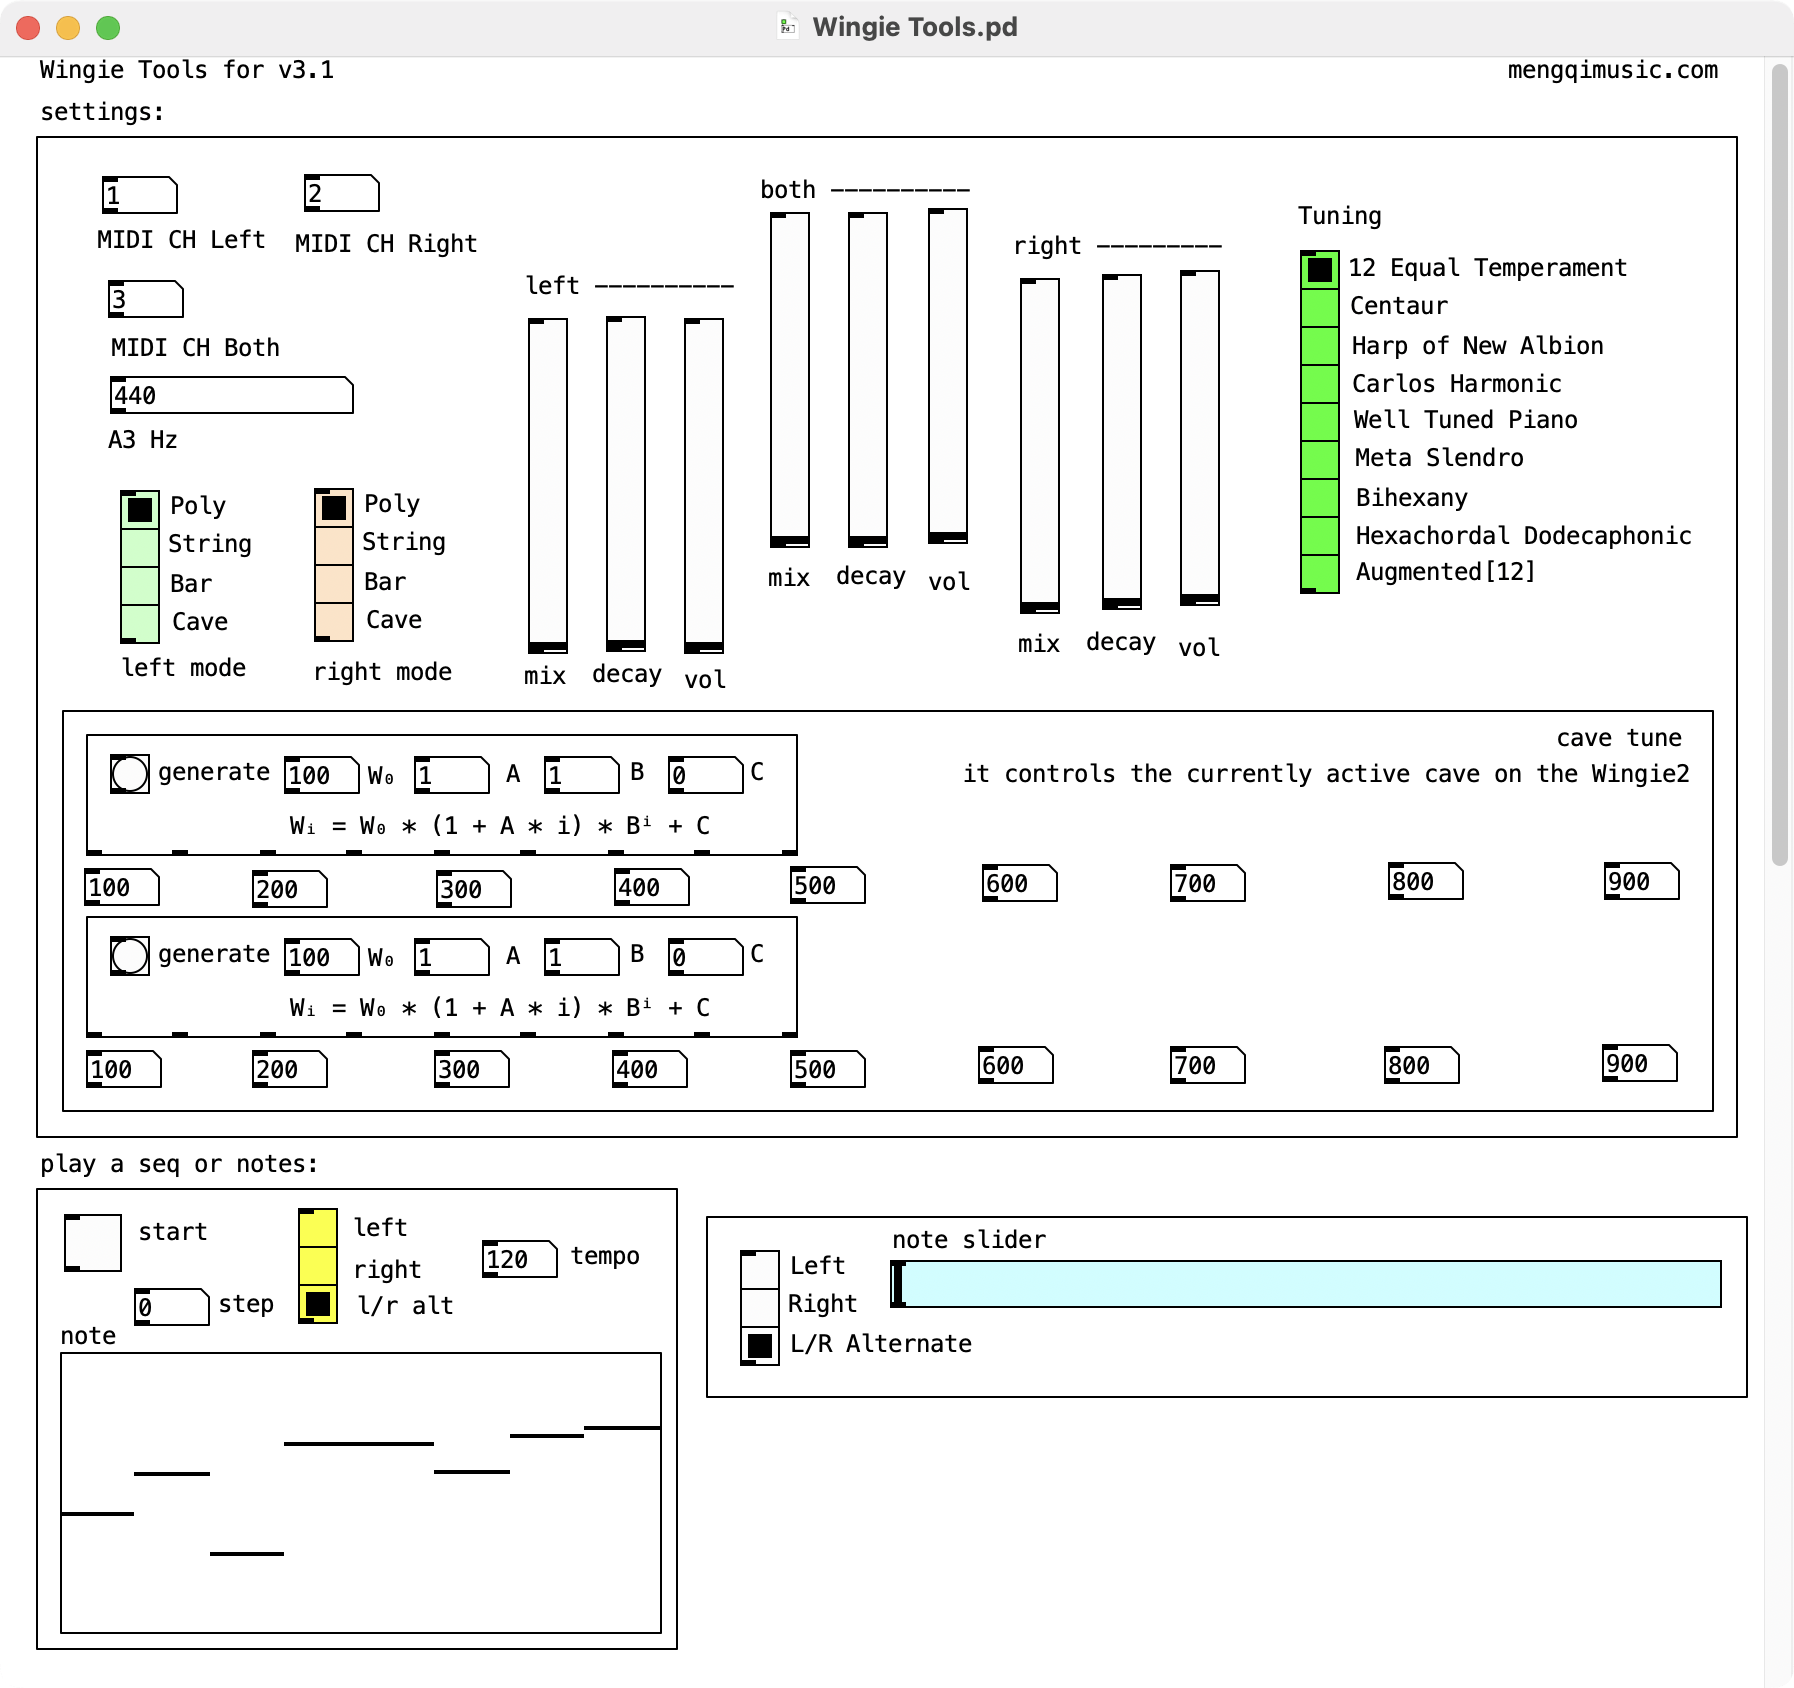Click second row C coefficient box

[706, 957]
